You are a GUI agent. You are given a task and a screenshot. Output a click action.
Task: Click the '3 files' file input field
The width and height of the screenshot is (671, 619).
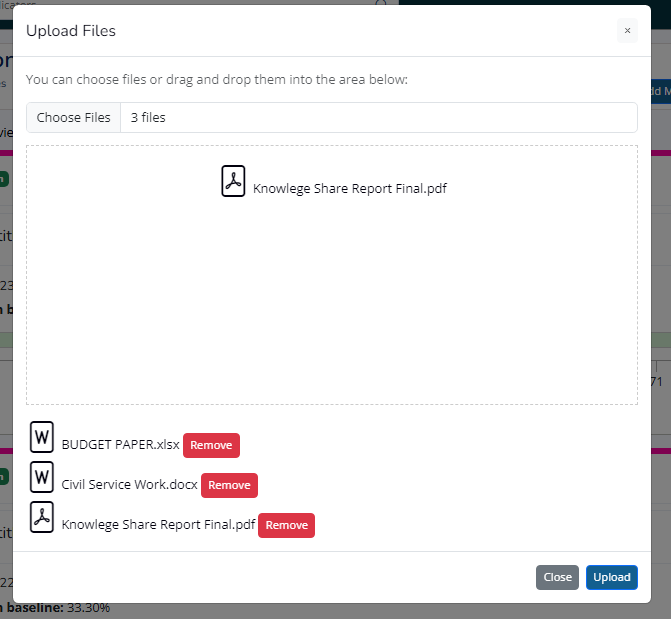pyautogui.click(x=332, y=117)
